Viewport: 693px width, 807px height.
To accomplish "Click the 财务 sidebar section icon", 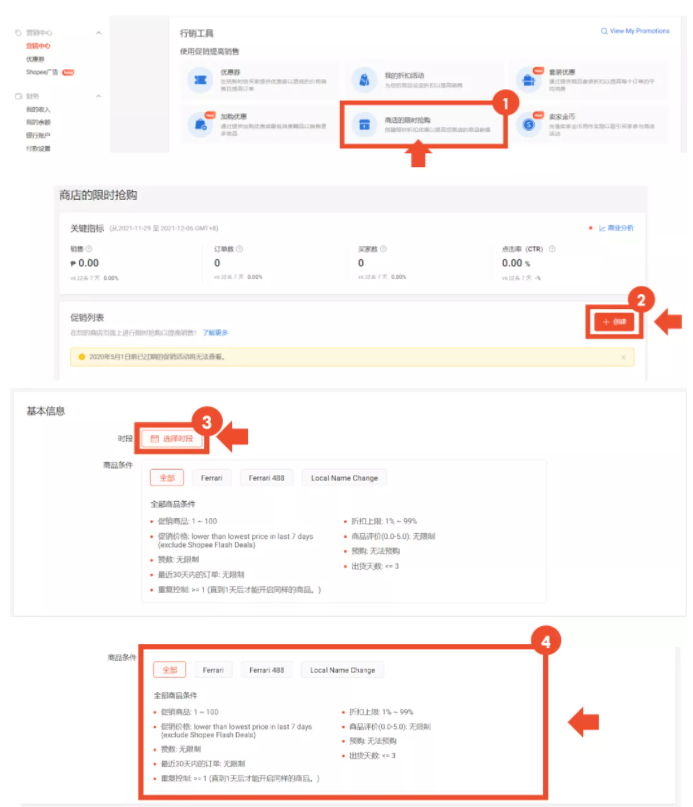I will [19, 96].
